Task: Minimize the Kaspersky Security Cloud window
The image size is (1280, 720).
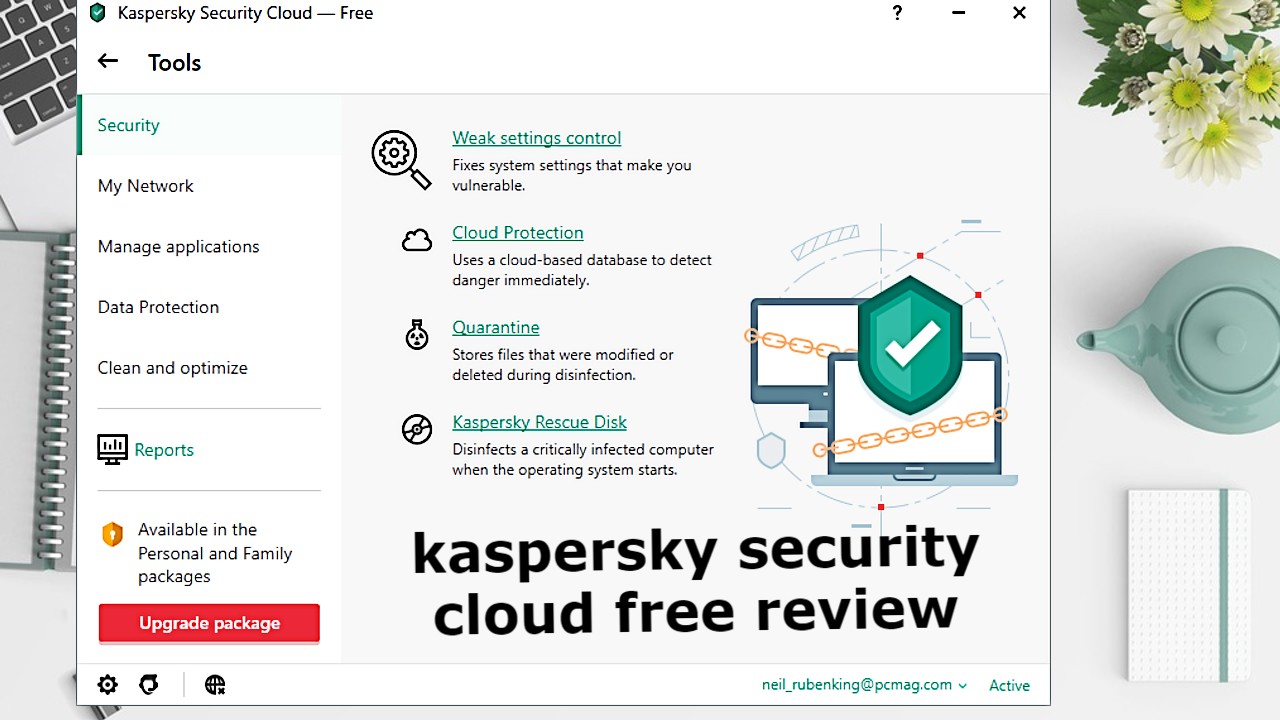Action: [959, 13]
